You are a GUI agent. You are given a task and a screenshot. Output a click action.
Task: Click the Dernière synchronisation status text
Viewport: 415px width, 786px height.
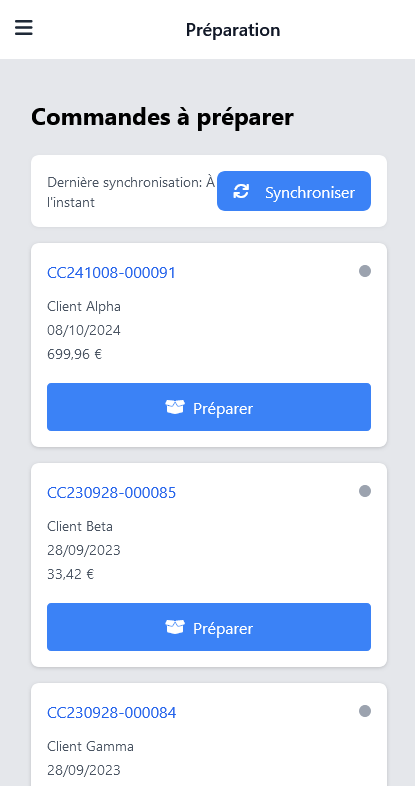[131, 192]
